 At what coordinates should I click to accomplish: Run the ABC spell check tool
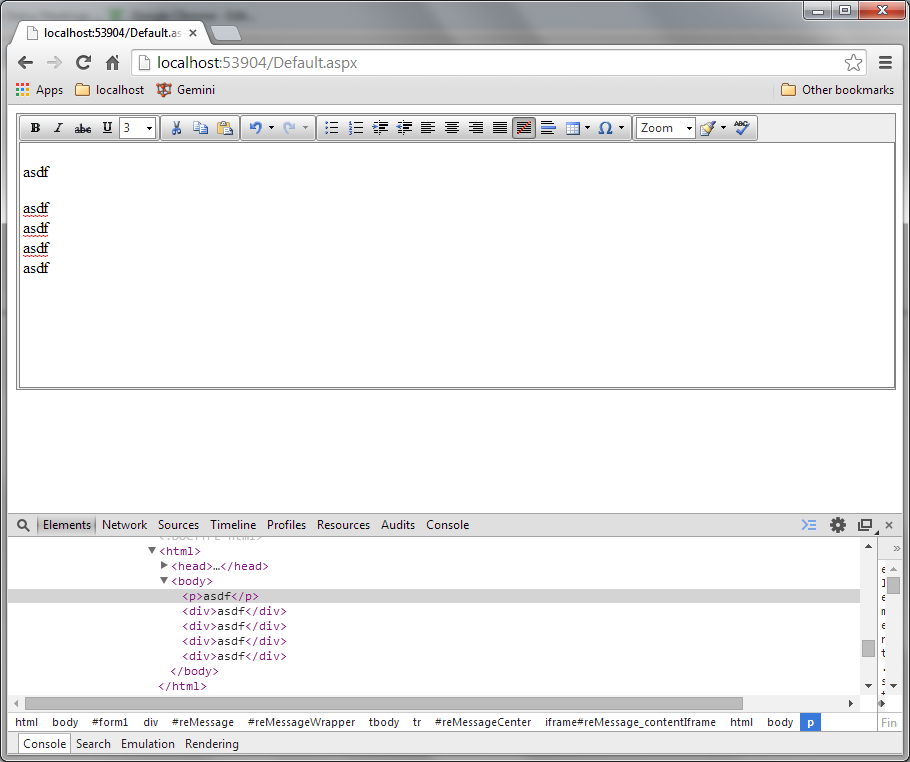[741, 128]
